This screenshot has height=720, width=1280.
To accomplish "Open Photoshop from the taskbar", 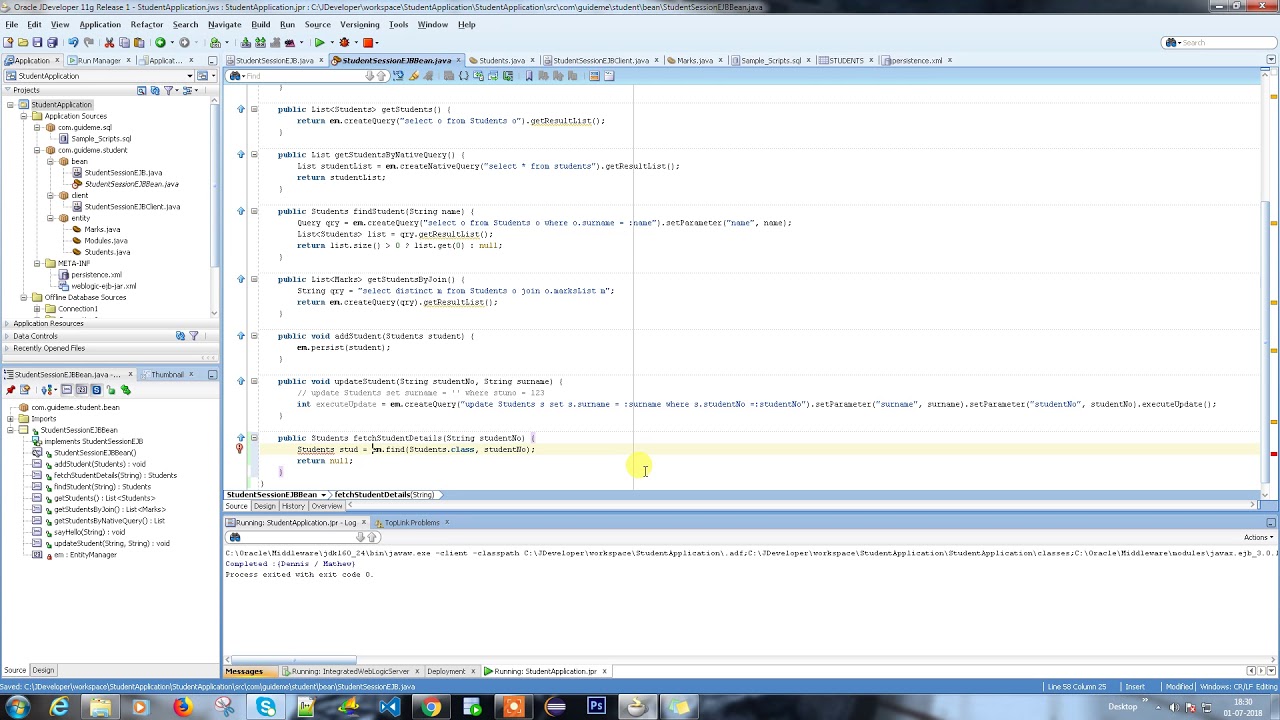I will pos(596,707).
